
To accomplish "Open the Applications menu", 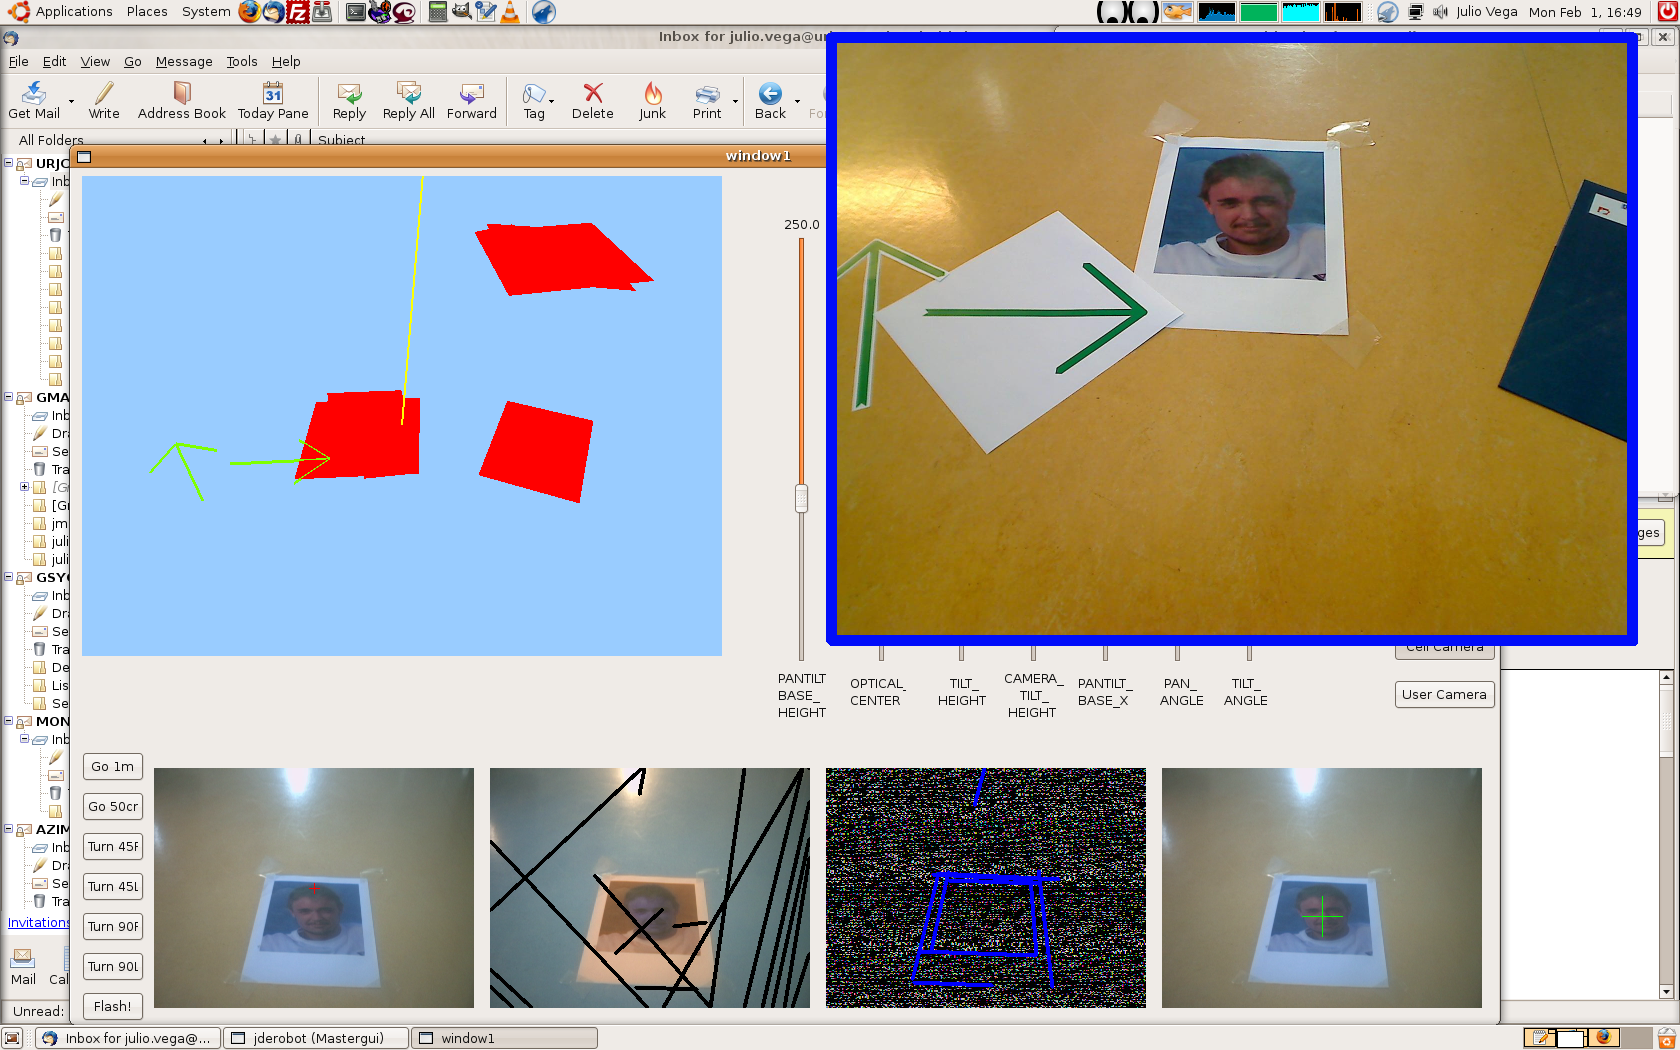I will [62, 12].
